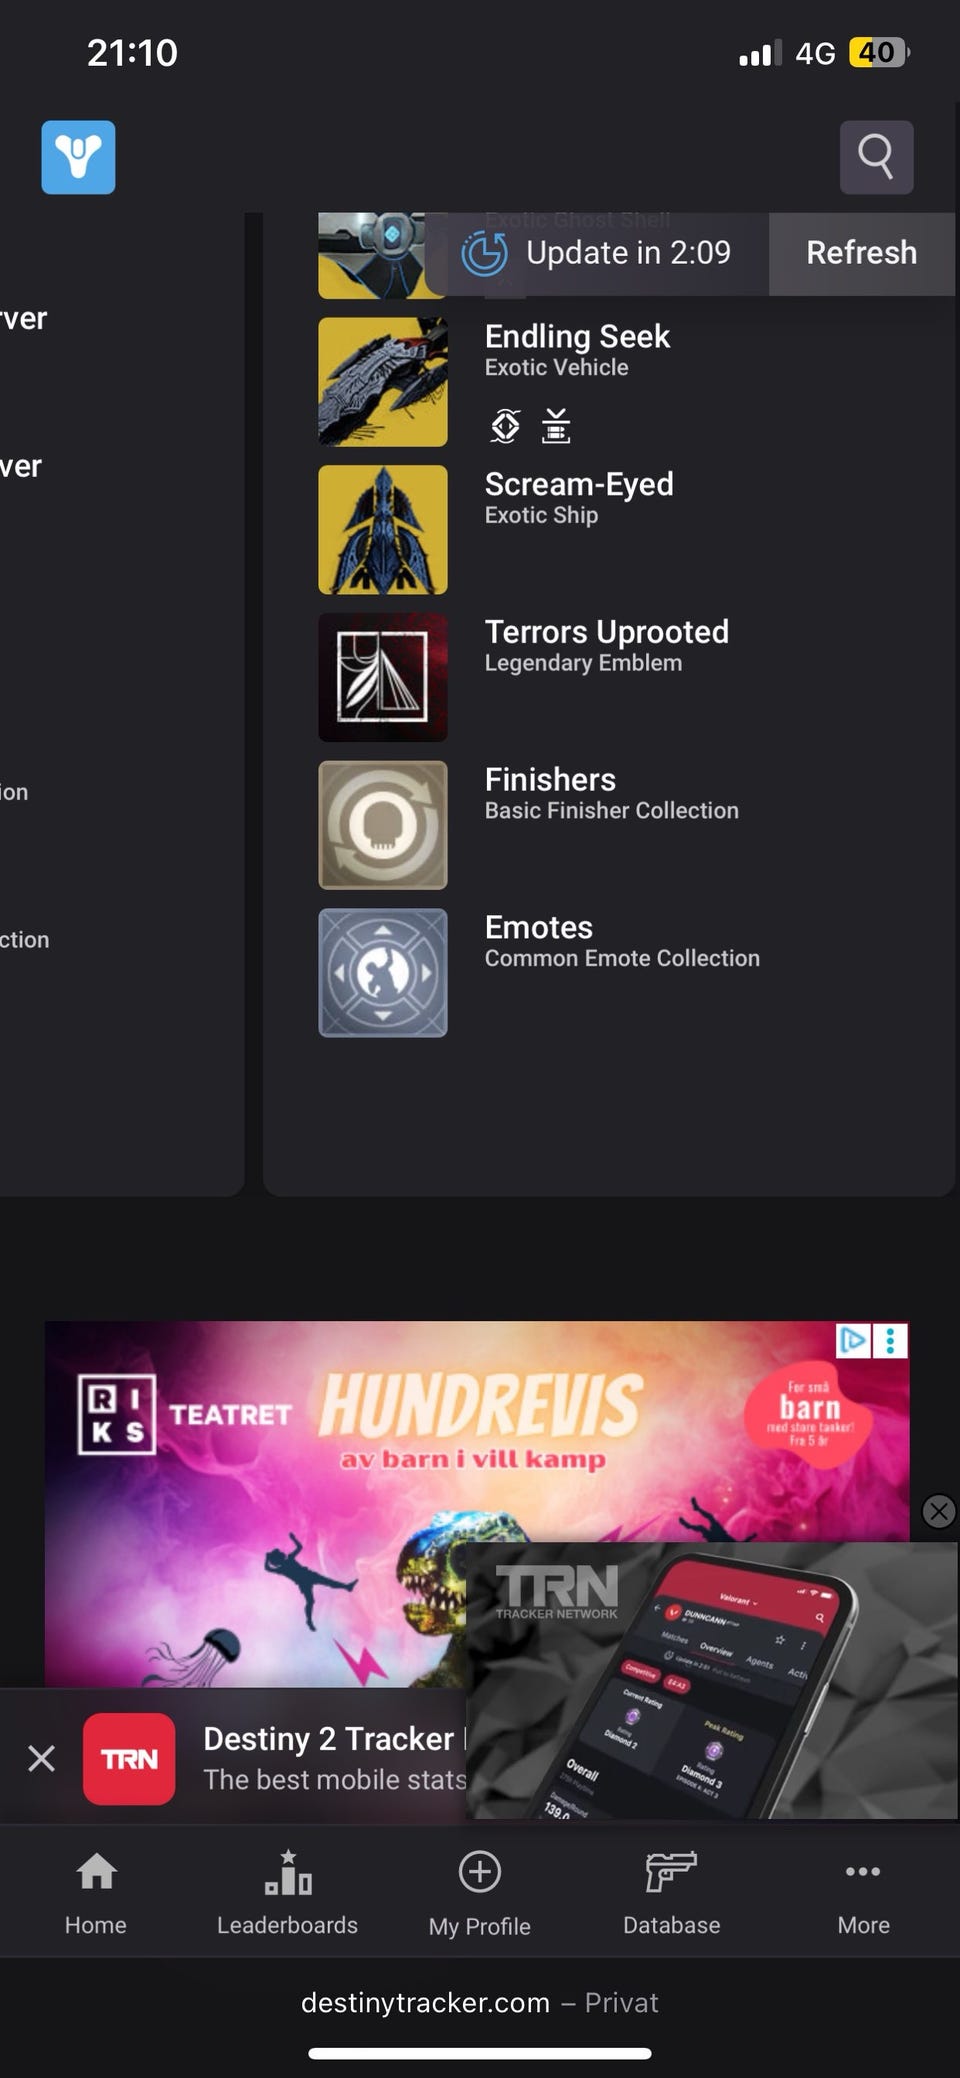Image resolution: width=960 pixels, height=2078 pixels.
Task: Close the floating TRN video ad
Action: (938, 1511)
